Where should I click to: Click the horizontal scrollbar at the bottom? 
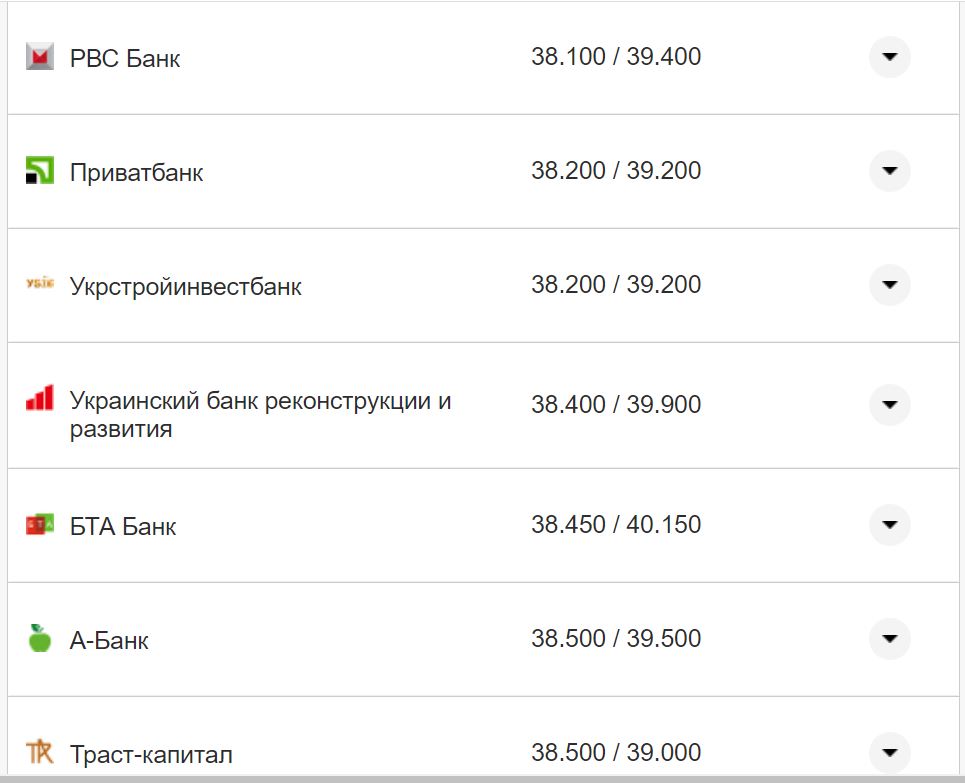(x=480, y=777)
